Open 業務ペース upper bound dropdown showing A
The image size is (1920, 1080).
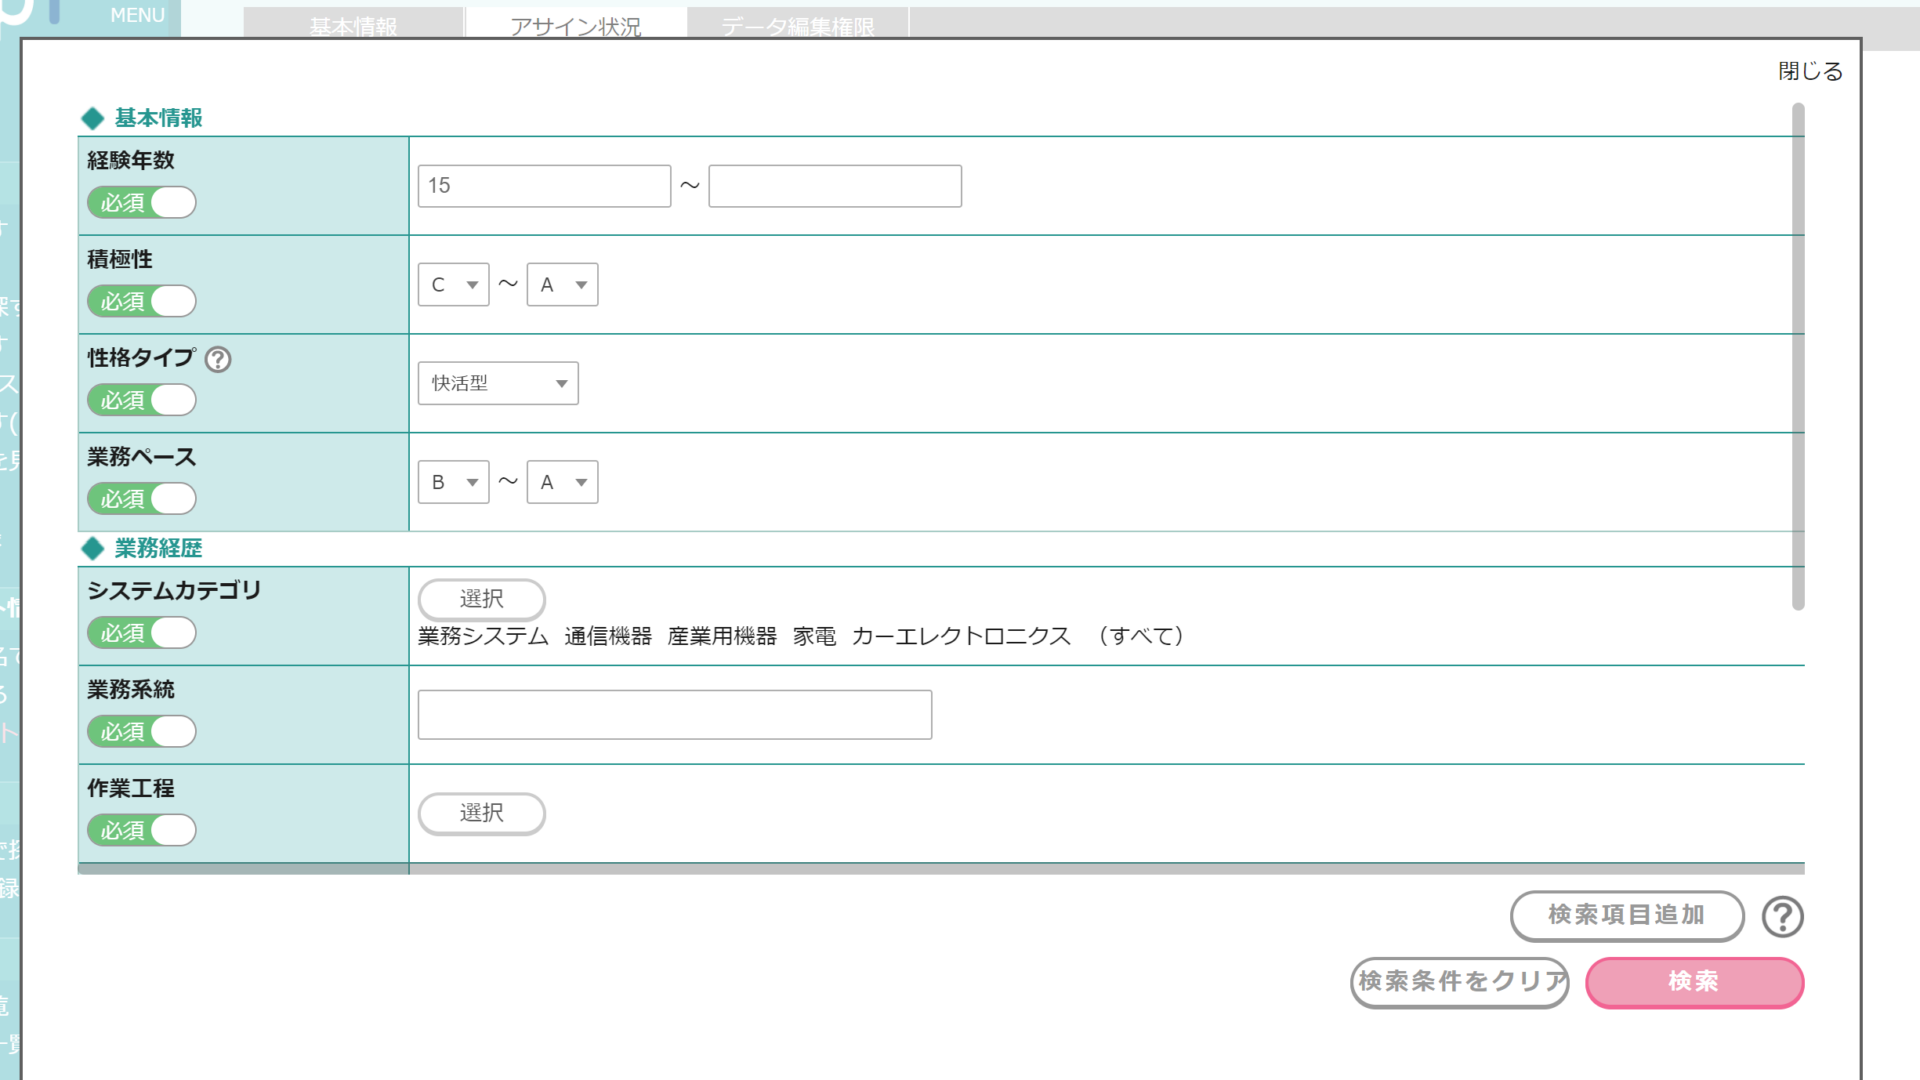562,483
